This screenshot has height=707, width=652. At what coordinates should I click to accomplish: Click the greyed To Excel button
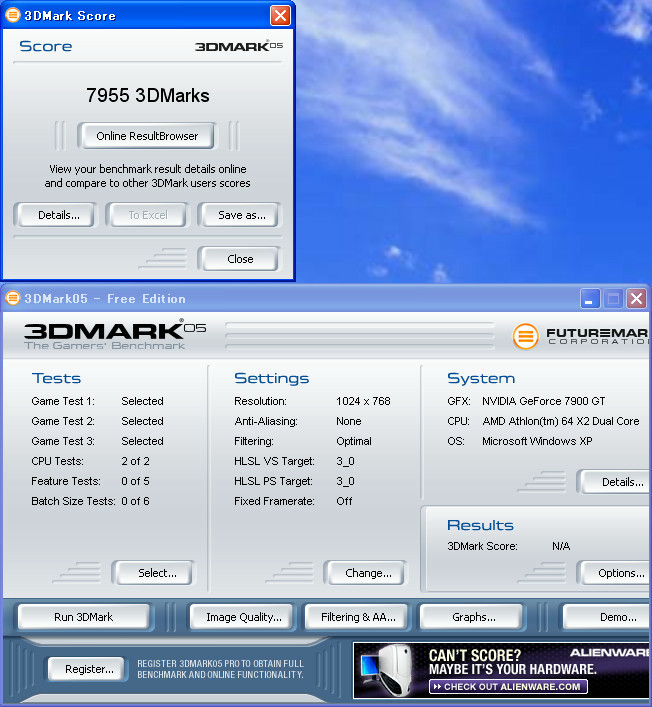pos(147,215)
